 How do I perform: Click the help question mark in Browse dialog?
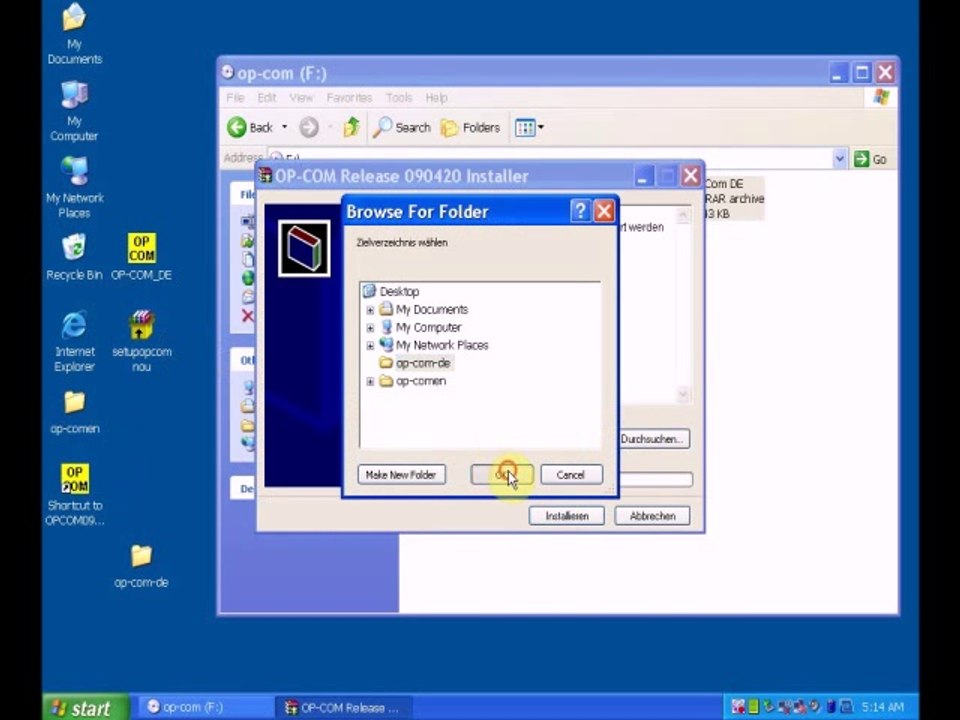click(x=580, y=211)
